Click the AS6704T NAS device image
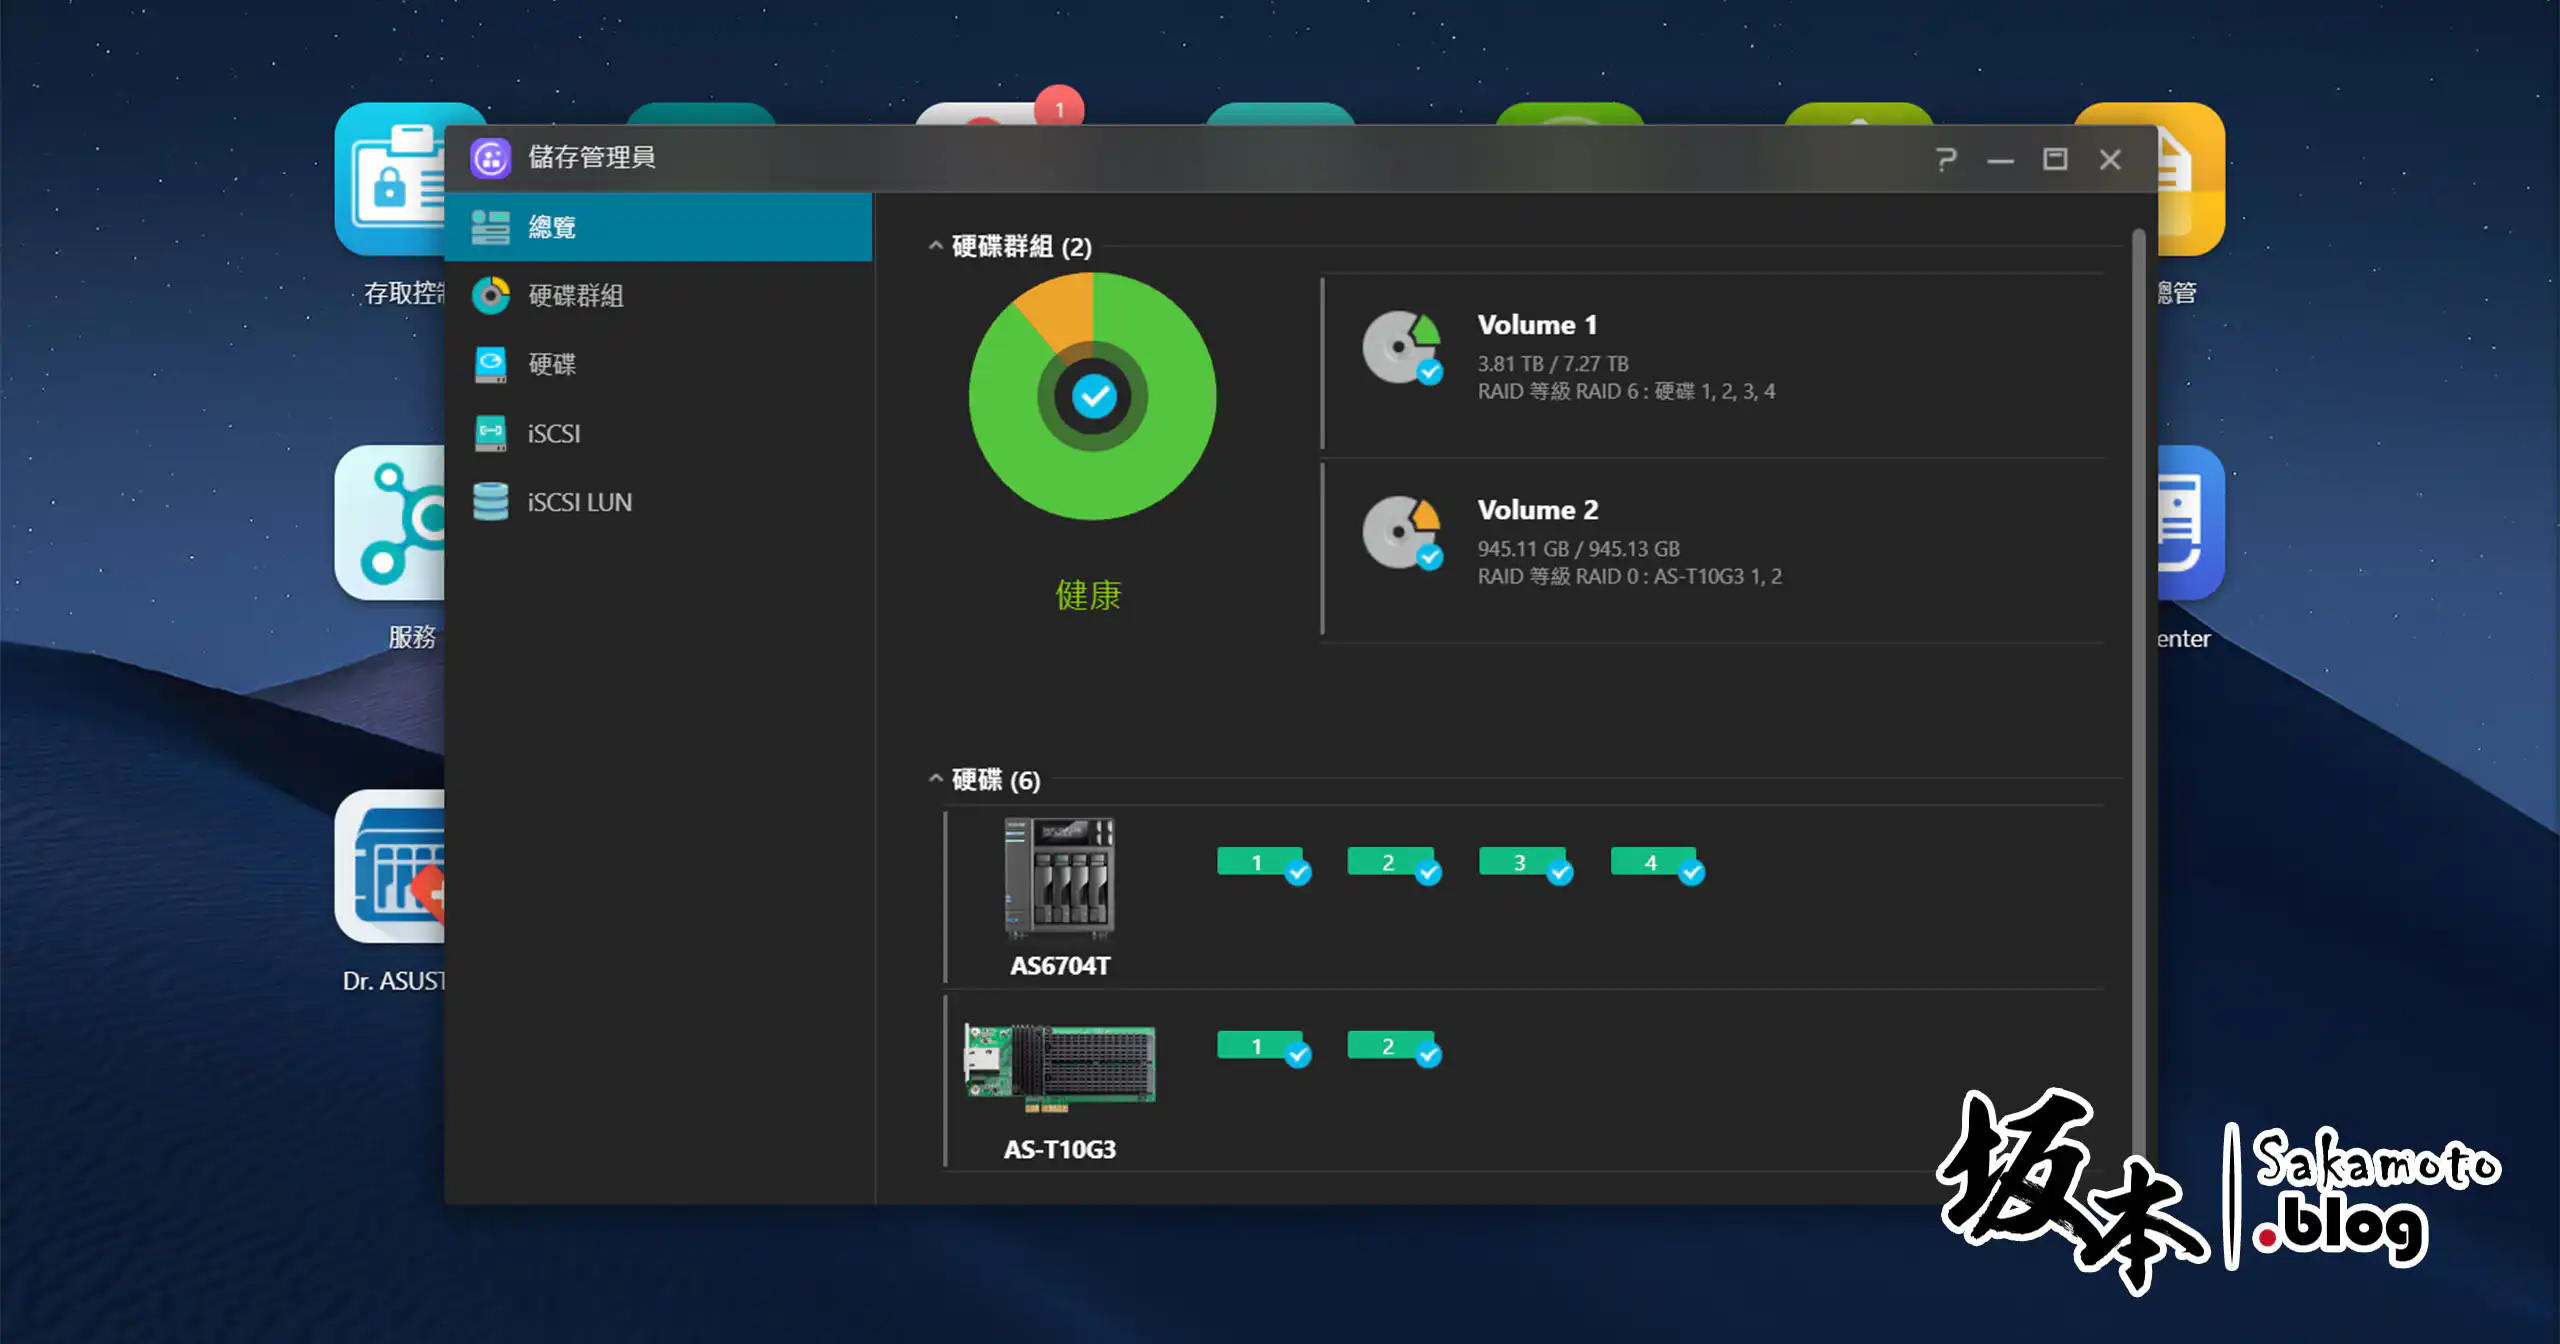The width and height of the screenshot is (2560, 1344). 1059,878
